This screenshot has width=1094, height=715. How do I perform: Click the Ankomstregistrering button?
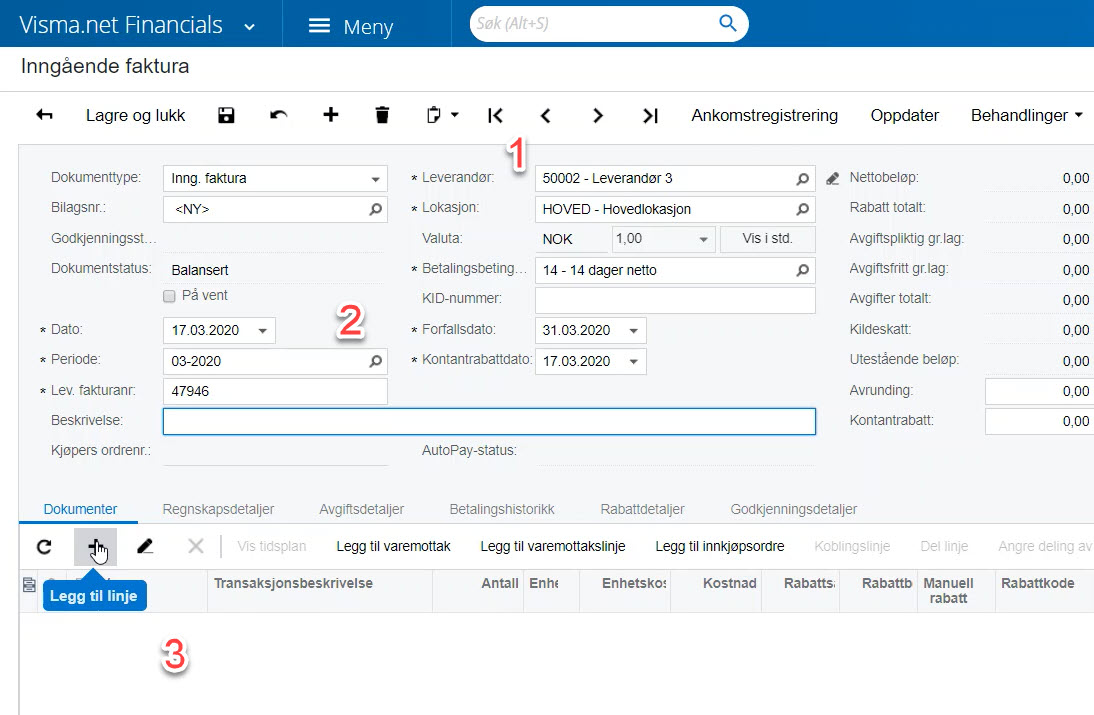(x=765, y=115)
